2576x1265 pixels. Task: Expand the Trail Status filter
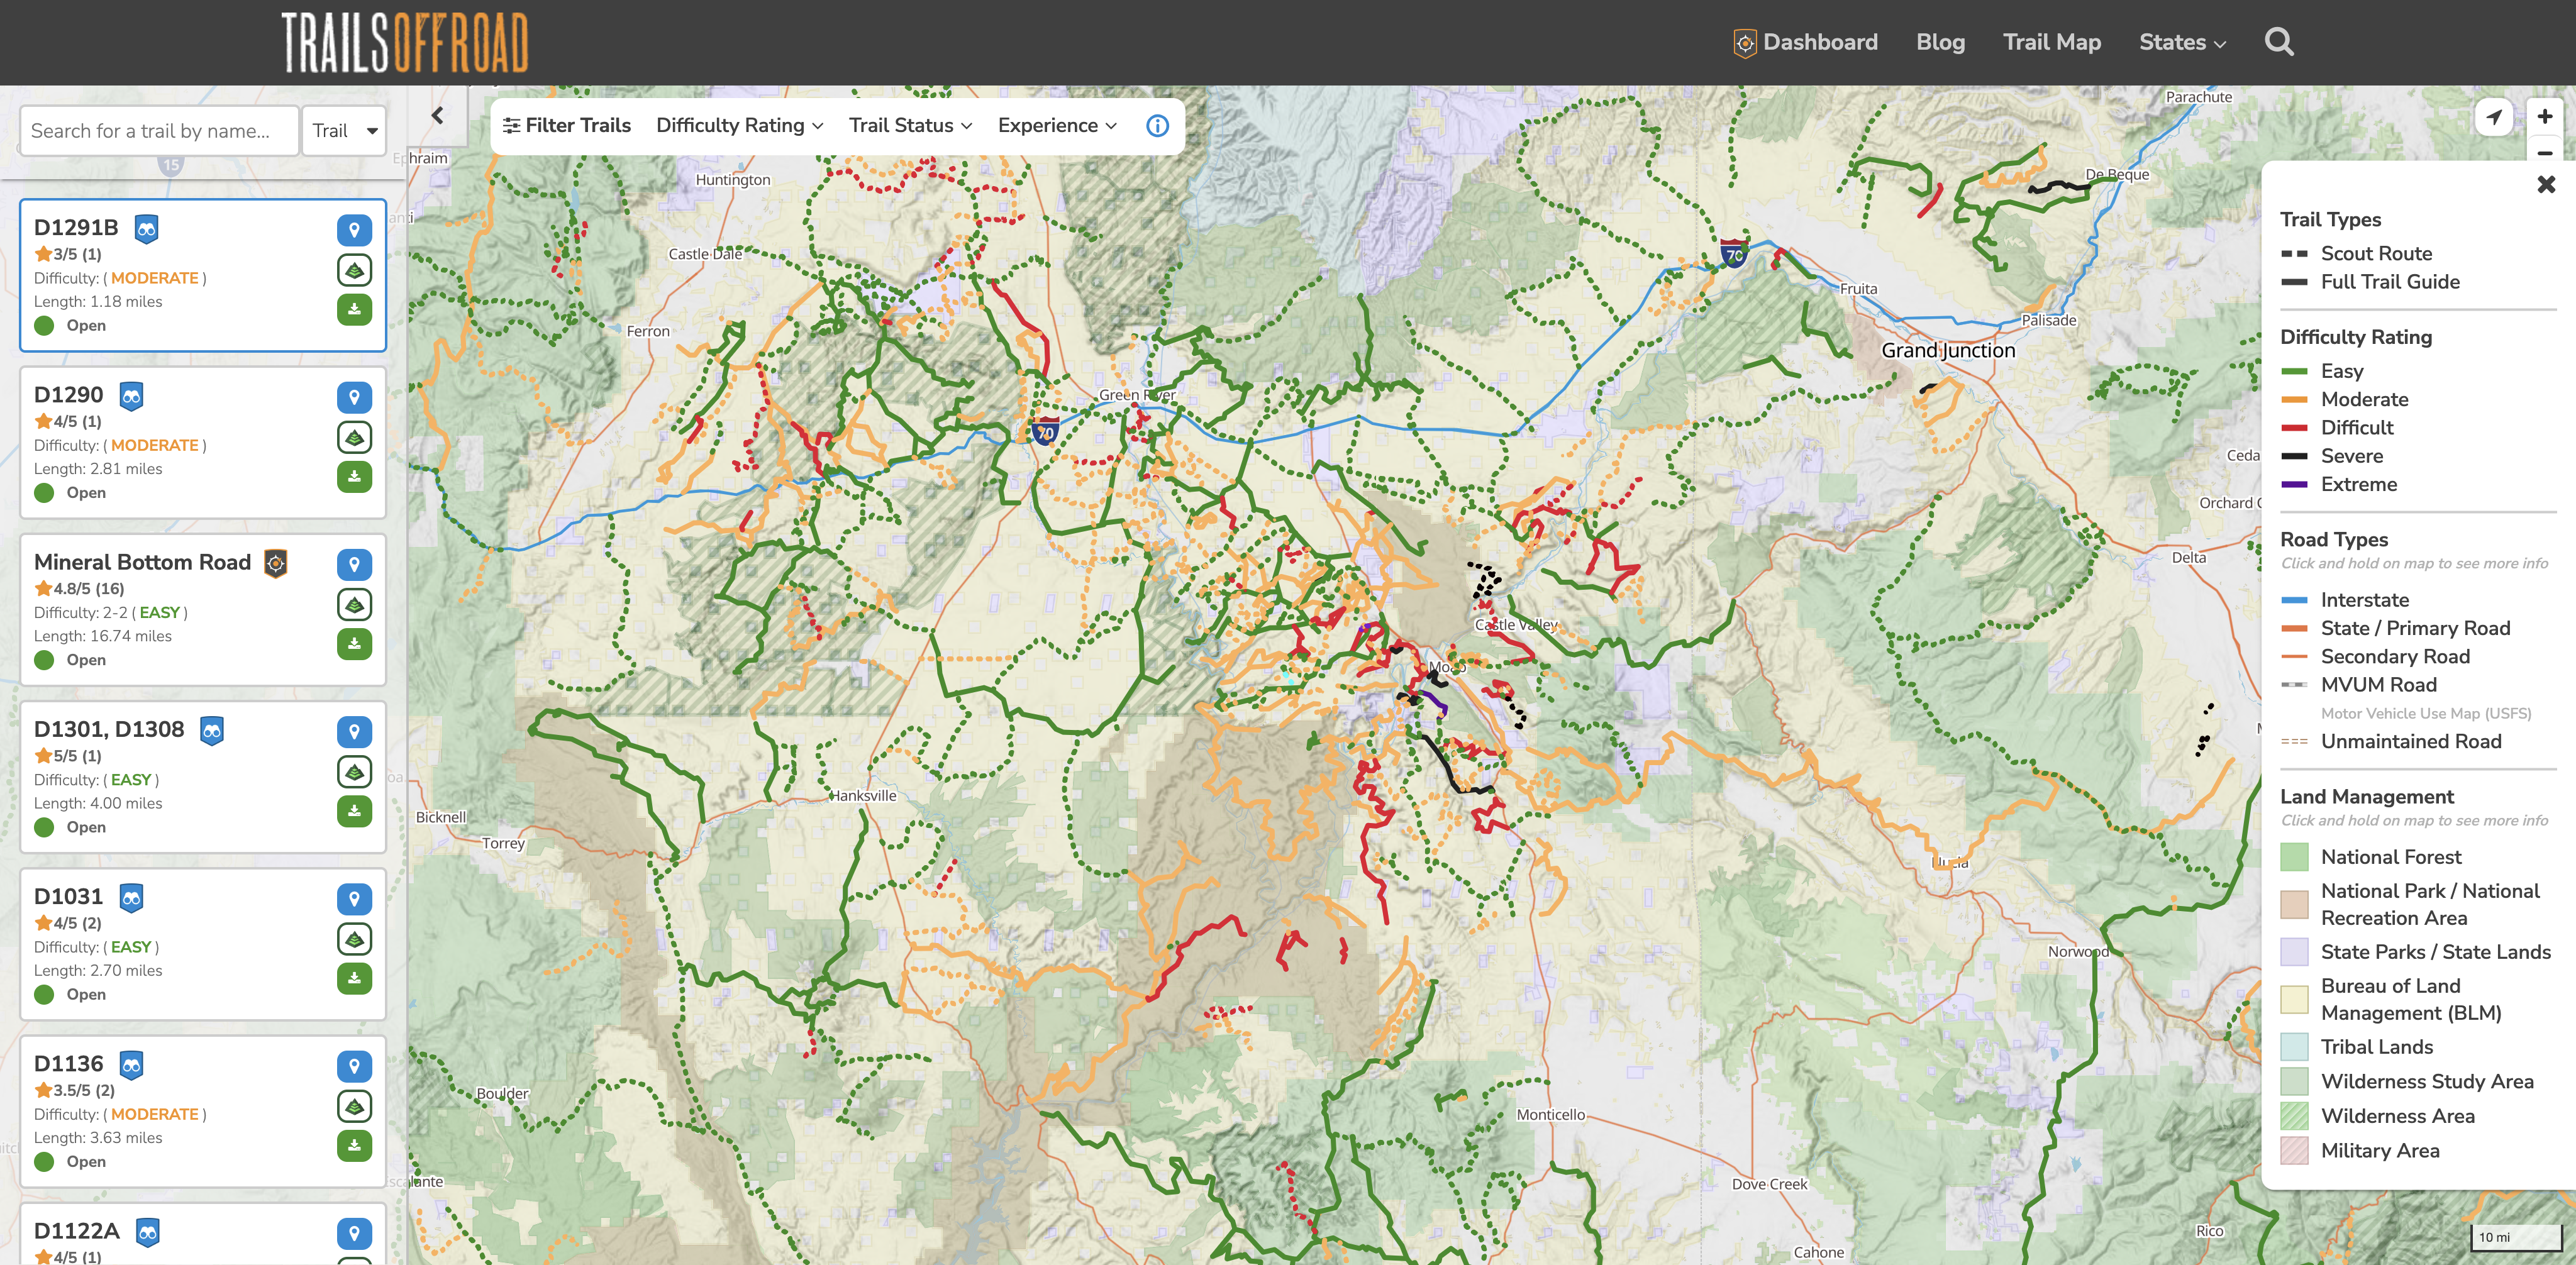coord(910,126)
